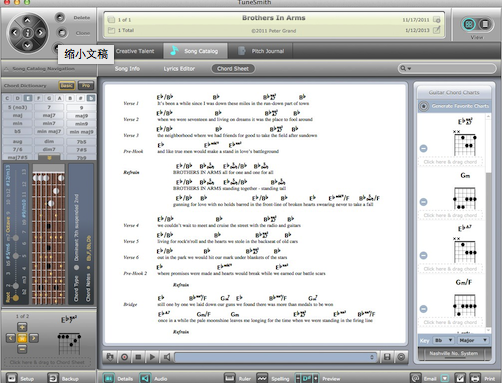Toggle the Audio panel button
502x383 pixels.
click(x=145, y=378)
